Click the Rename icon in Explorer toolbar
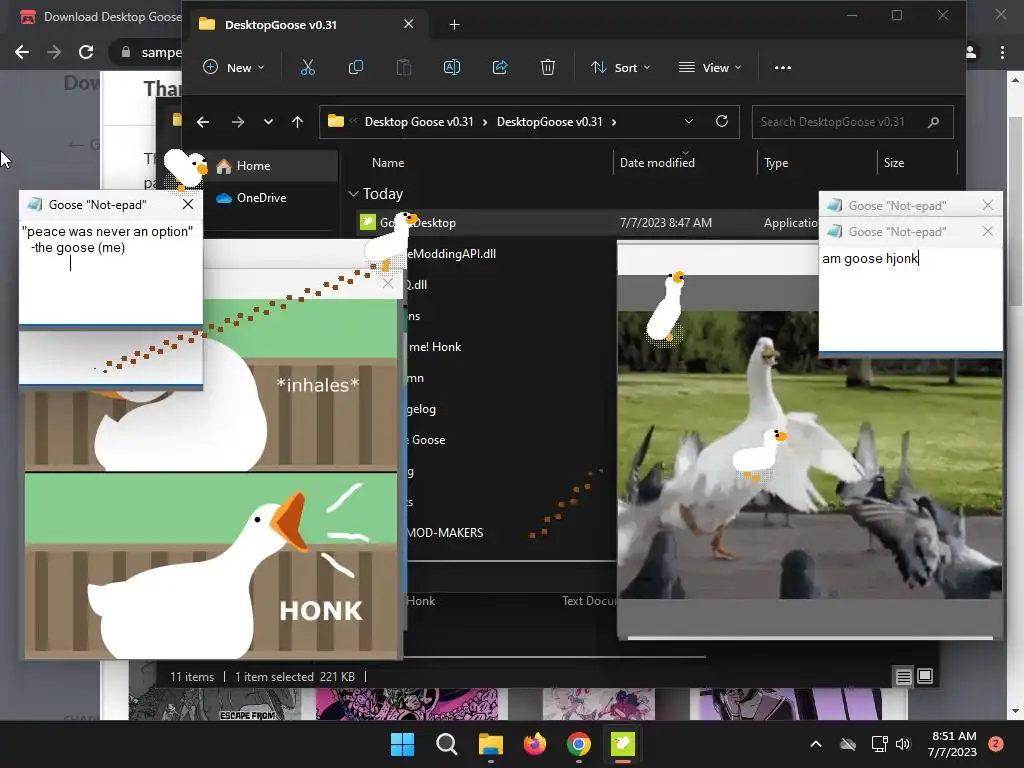 pos(452,67)
